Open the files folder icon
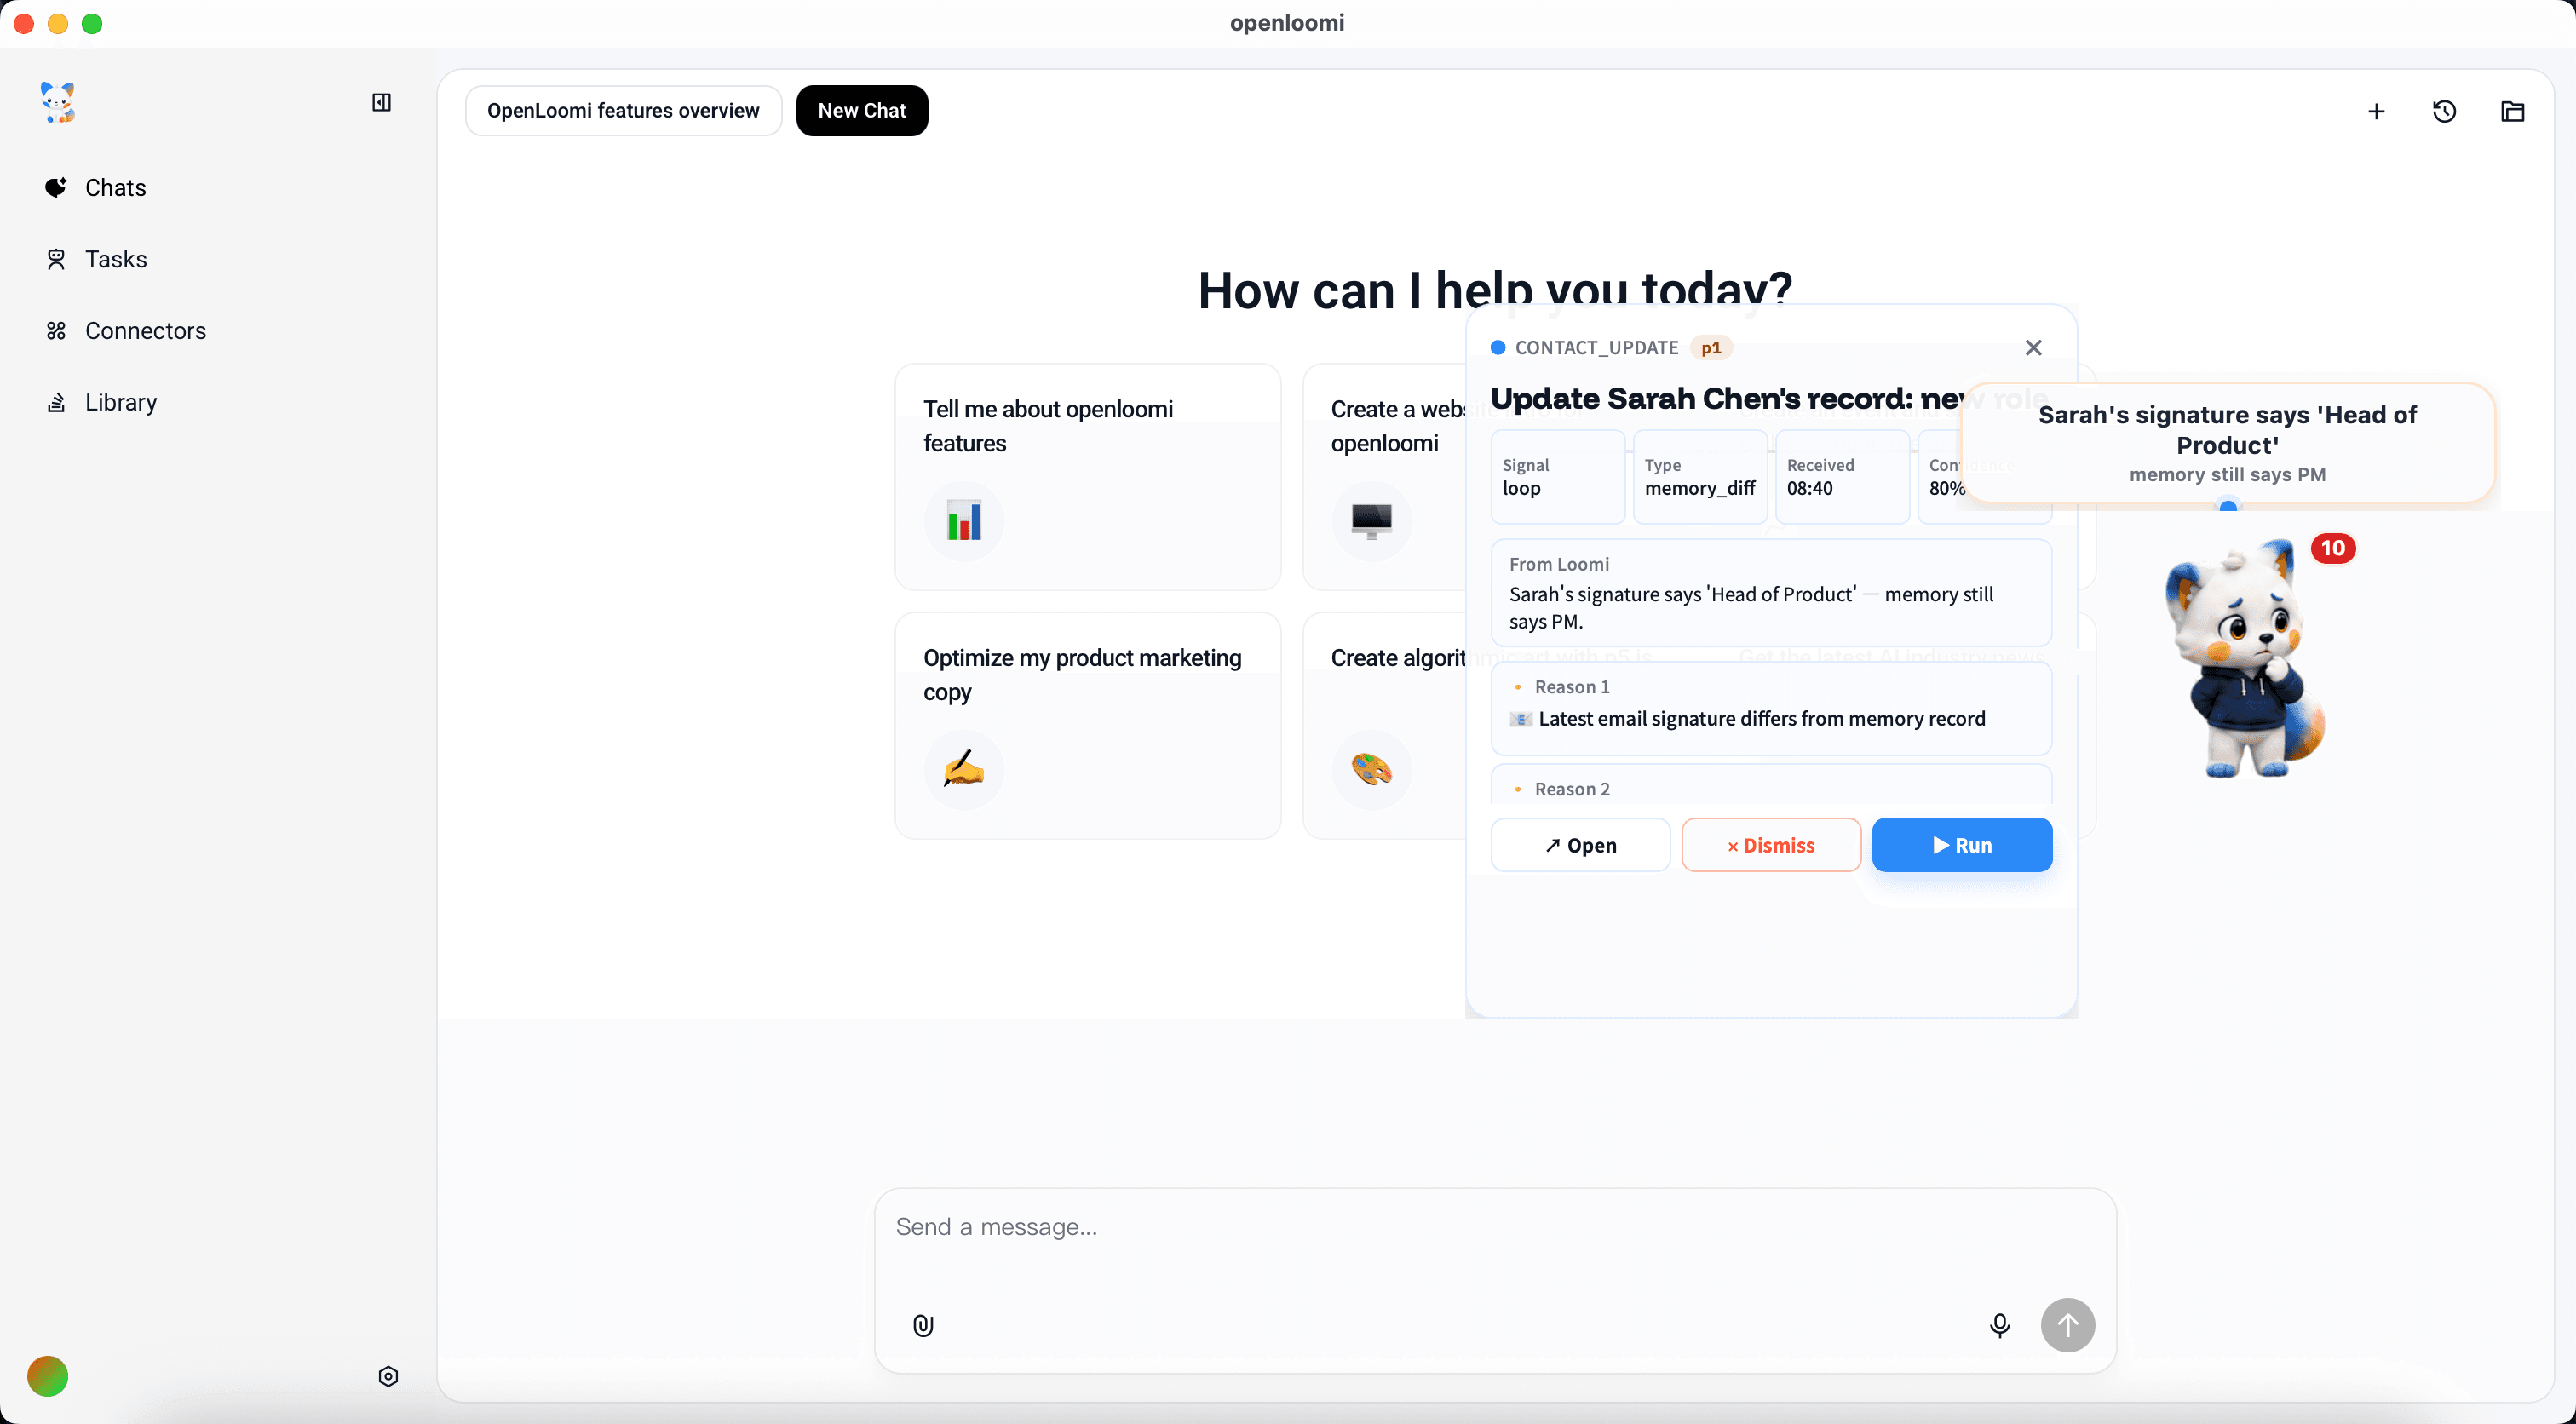The width and height of the screenshot is (2576, 1424). pyautogui.click(x=2512, y=112)
